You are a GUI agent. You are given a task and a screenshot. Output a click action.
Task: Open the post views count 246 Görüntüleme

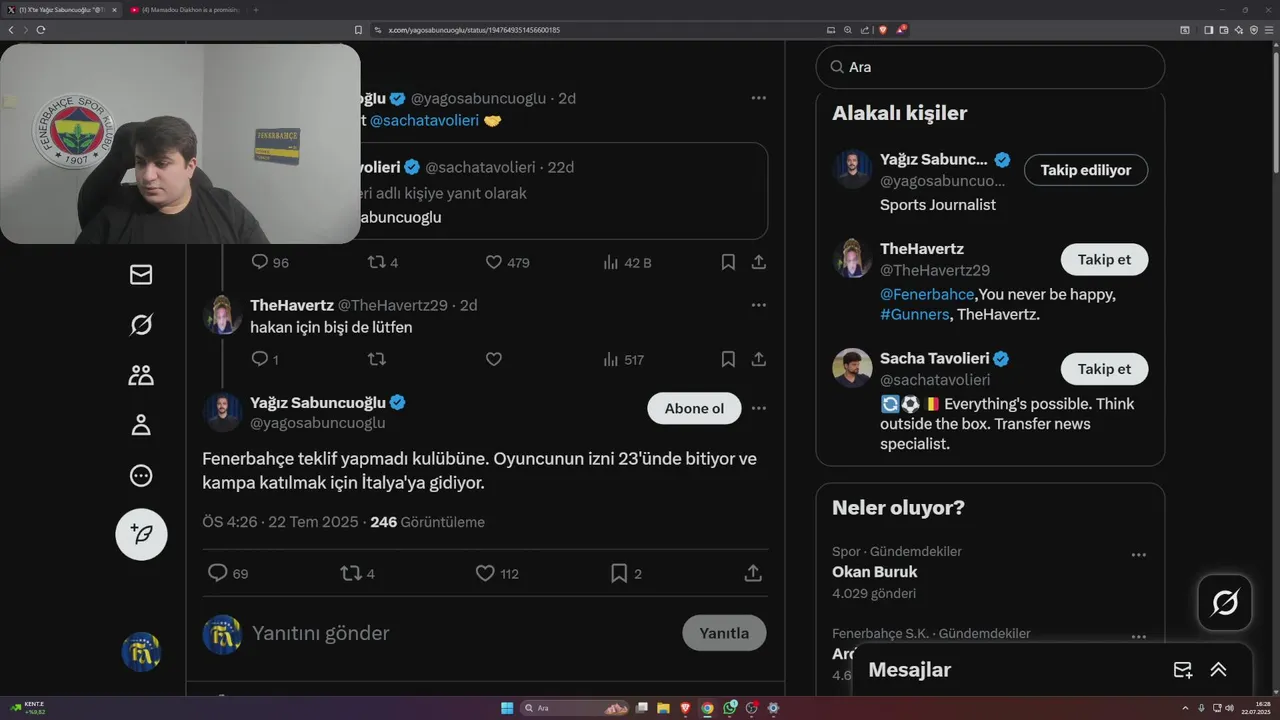click(427, 522)
